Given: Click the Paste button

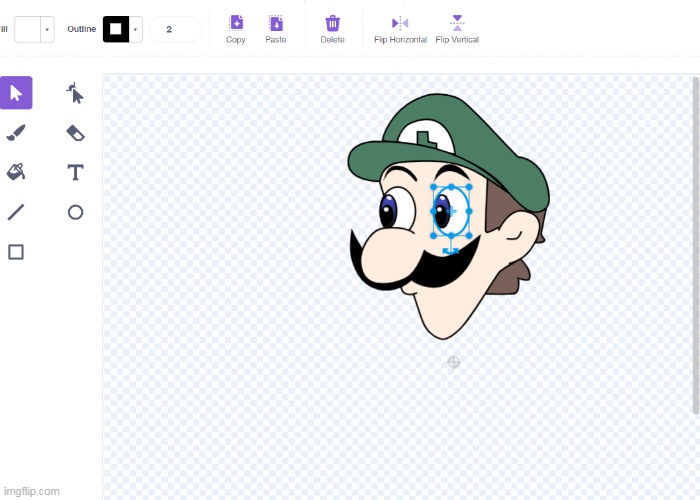Looking at the screenshot, I should (x=276, y=29).
